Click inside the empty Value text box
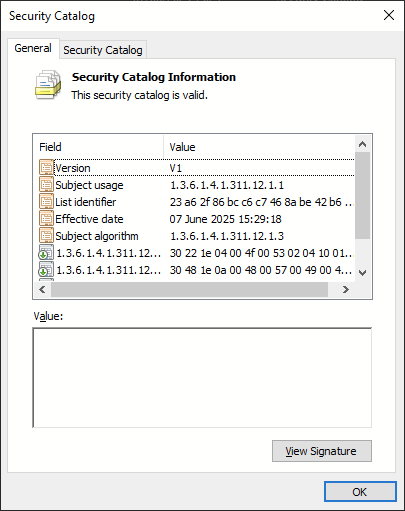 [202, 378]
